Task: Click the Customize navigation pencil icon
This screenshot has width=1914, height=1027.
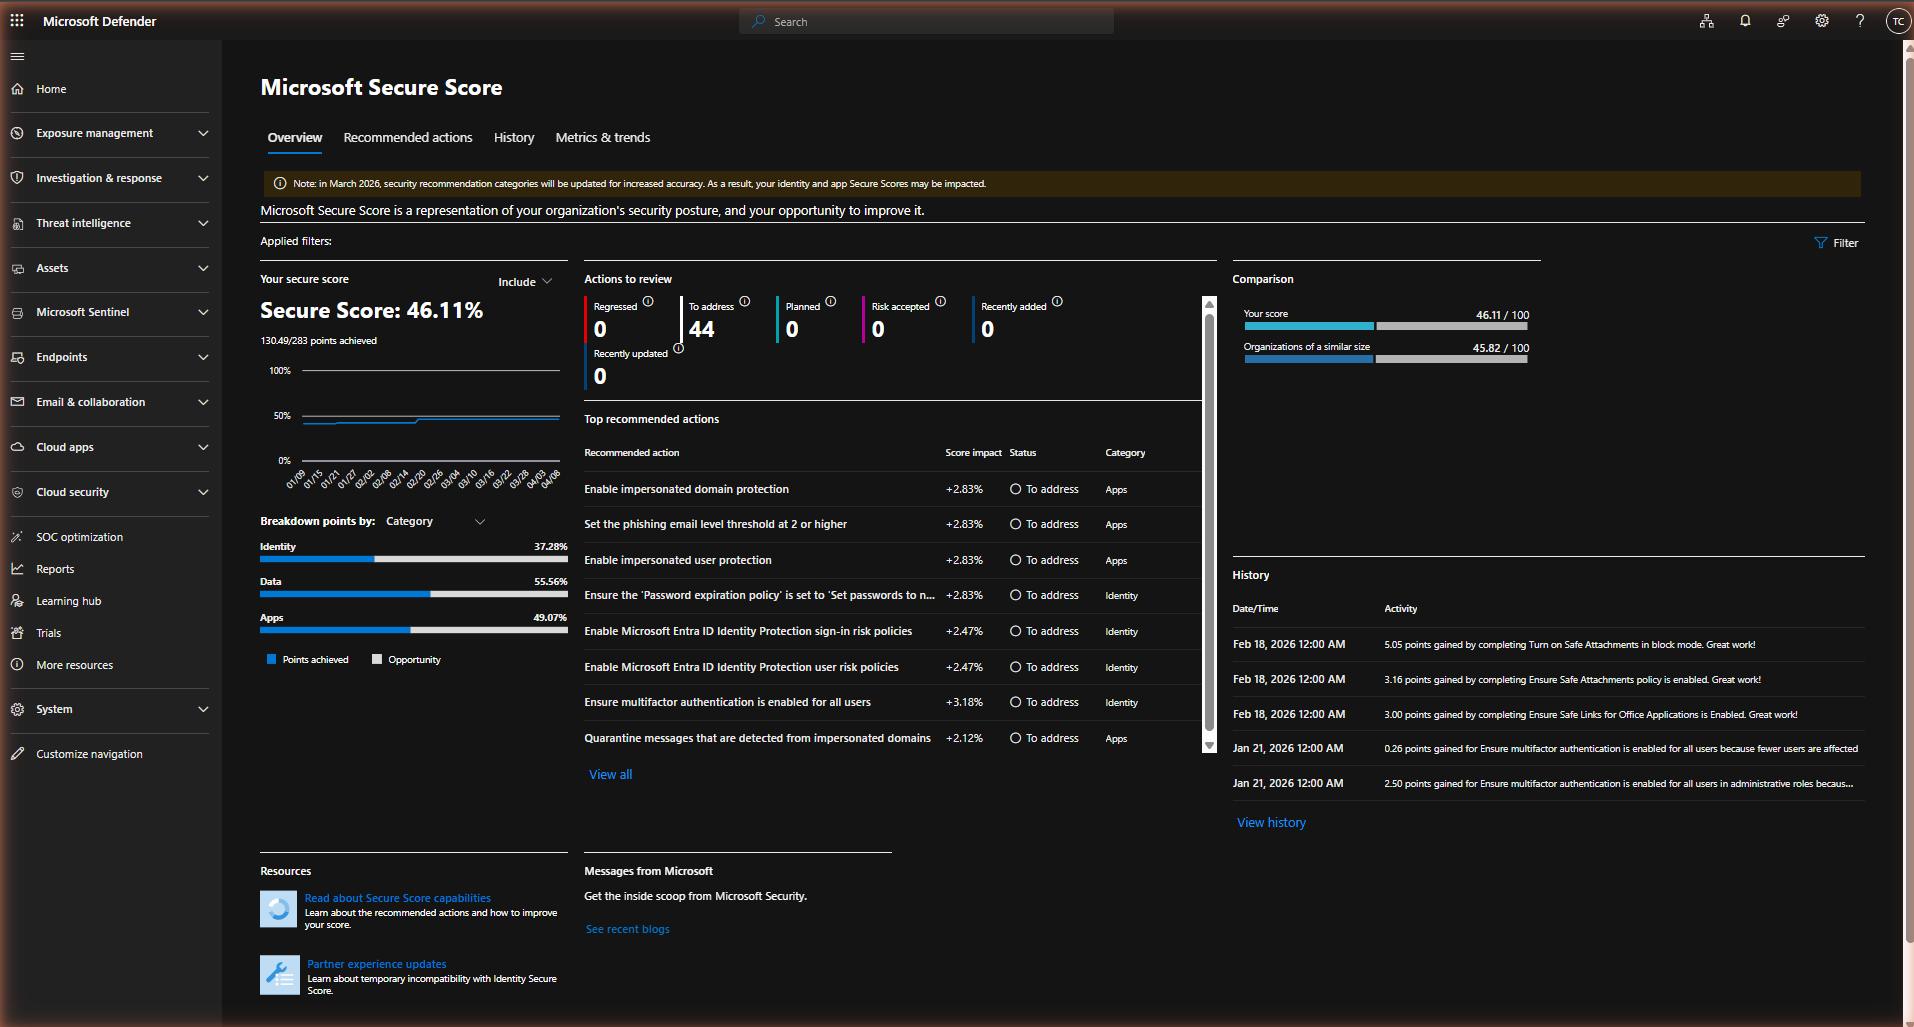Action: [17, 754]
